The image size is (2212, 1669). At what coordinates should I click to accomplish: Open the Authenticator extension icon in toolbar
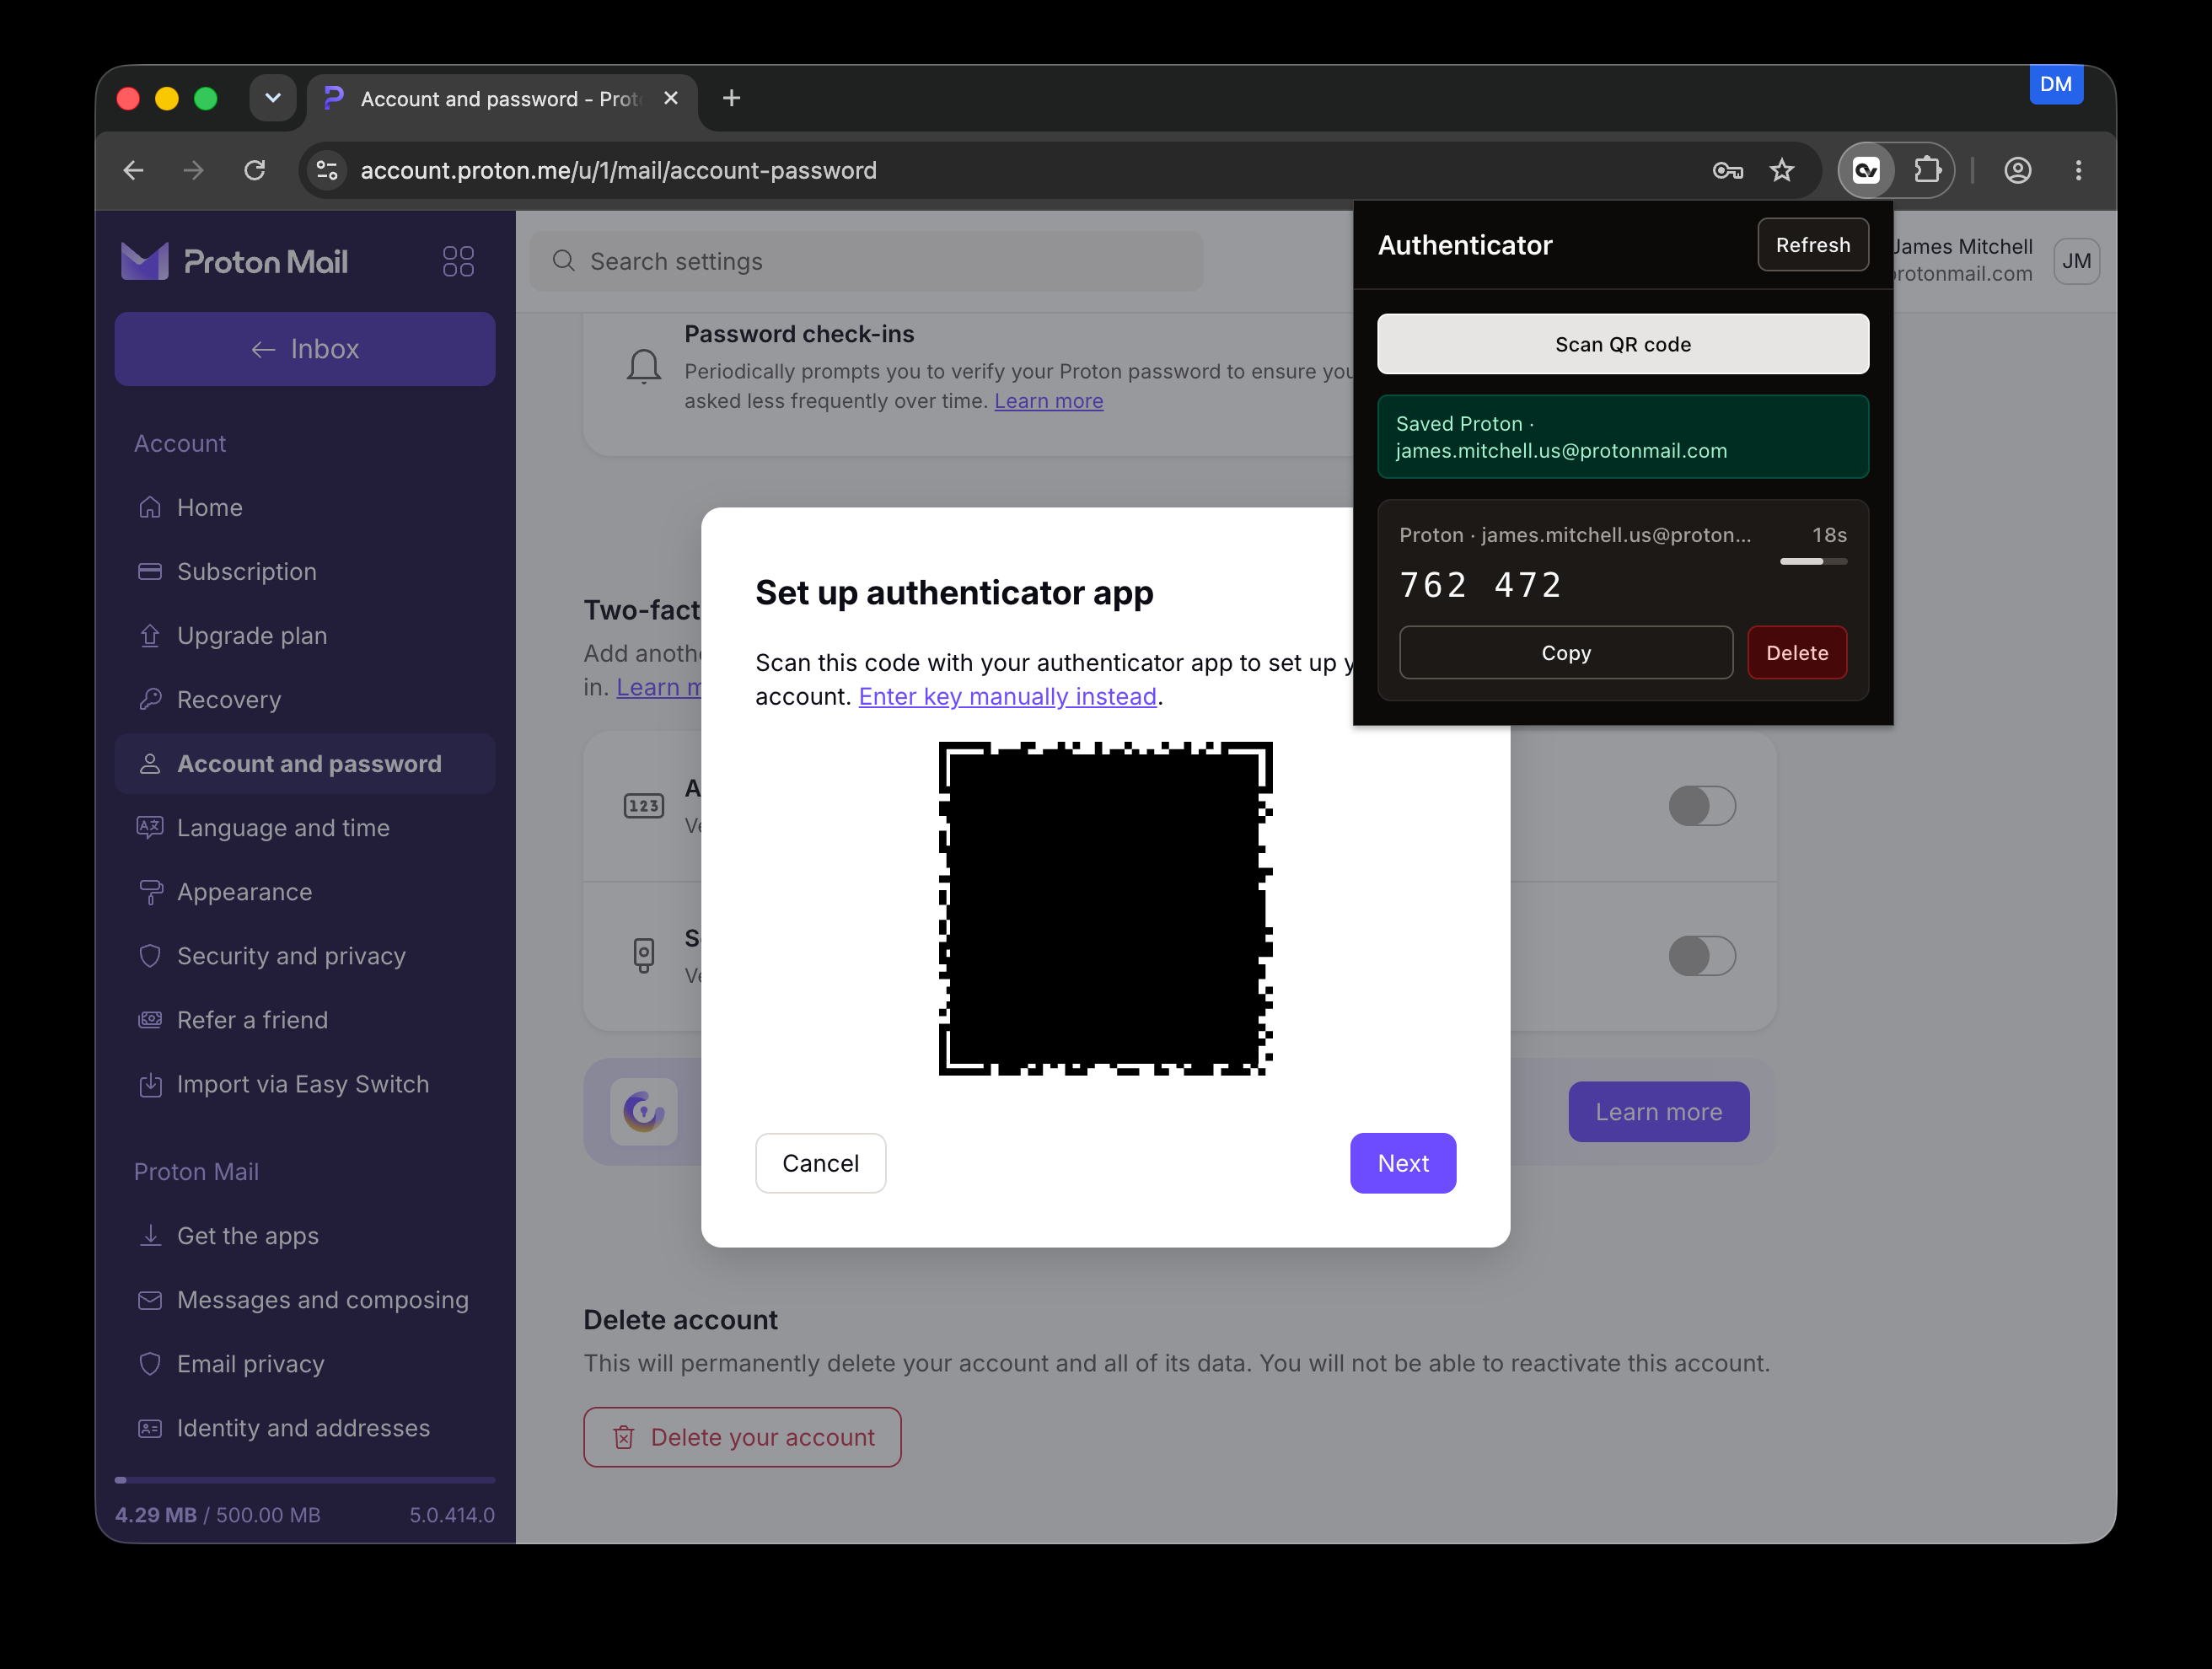click(1865, 170)
